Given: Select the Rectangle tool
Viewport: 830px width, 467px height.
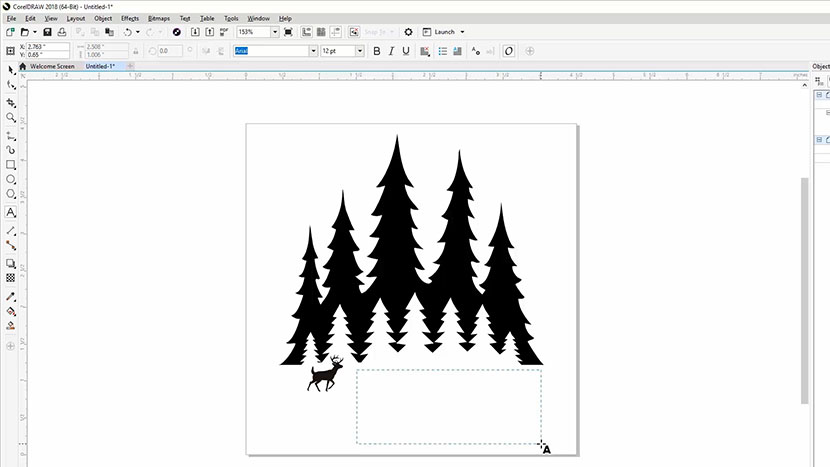Looking at the screenshot, I should tap(11, 164).
